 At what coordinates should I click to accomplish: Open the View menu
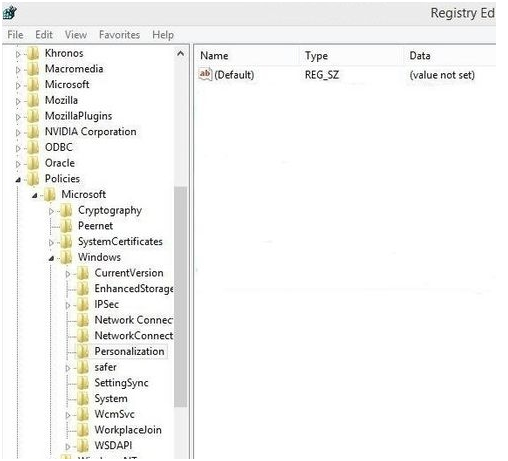coord(76,35)
